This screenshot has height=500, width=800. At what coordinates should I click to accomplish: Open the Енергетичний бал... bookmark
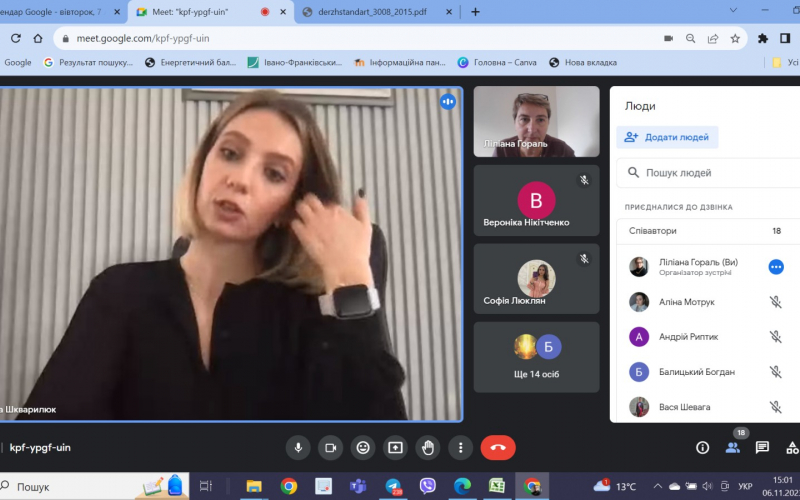191,62
